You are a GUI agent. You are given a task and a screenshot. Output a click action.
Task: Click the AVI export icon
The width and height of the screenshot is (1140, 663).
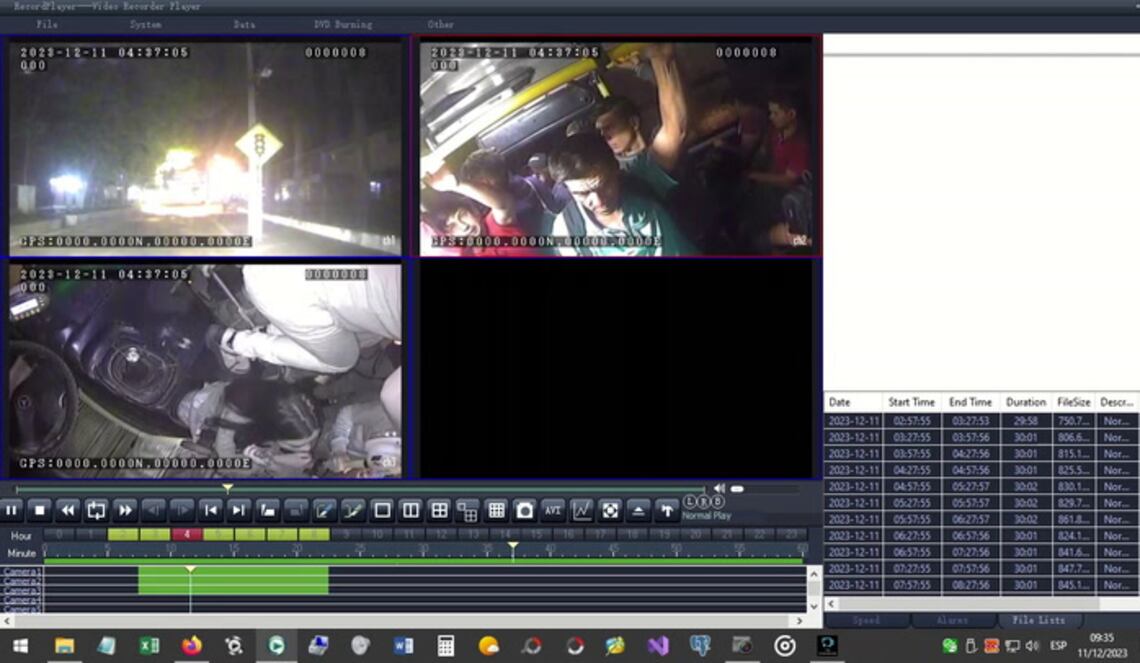click(x=553, y=510)
